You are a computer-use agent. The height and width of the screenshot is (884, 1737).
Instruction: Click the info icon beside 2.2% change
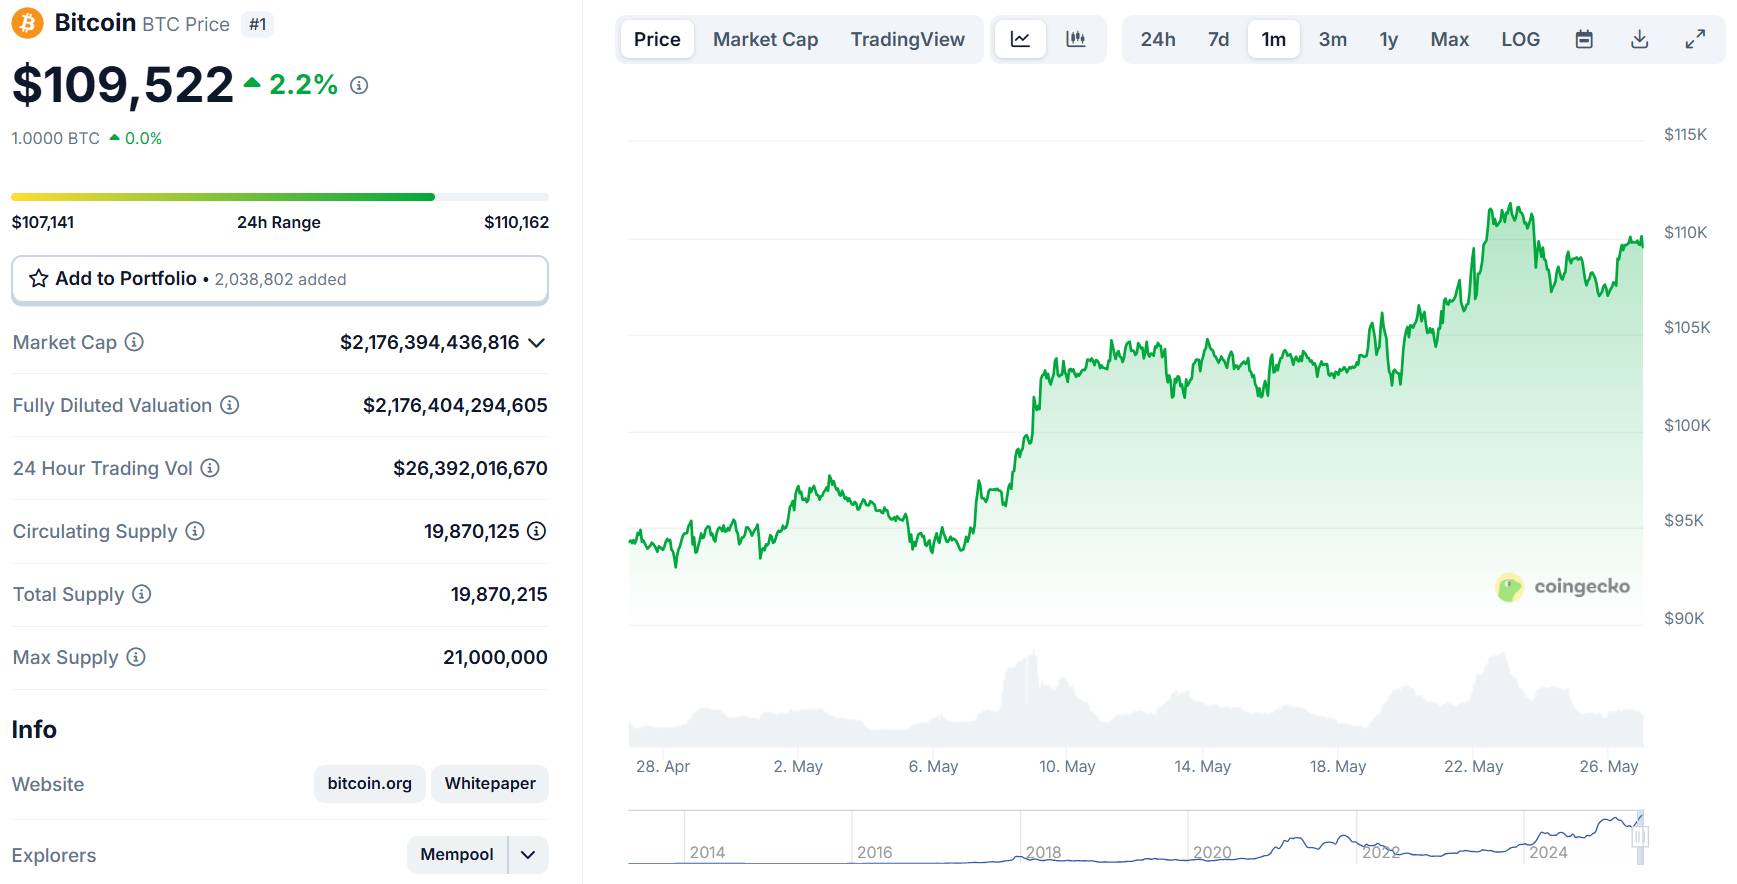click(x=359, y=86)
